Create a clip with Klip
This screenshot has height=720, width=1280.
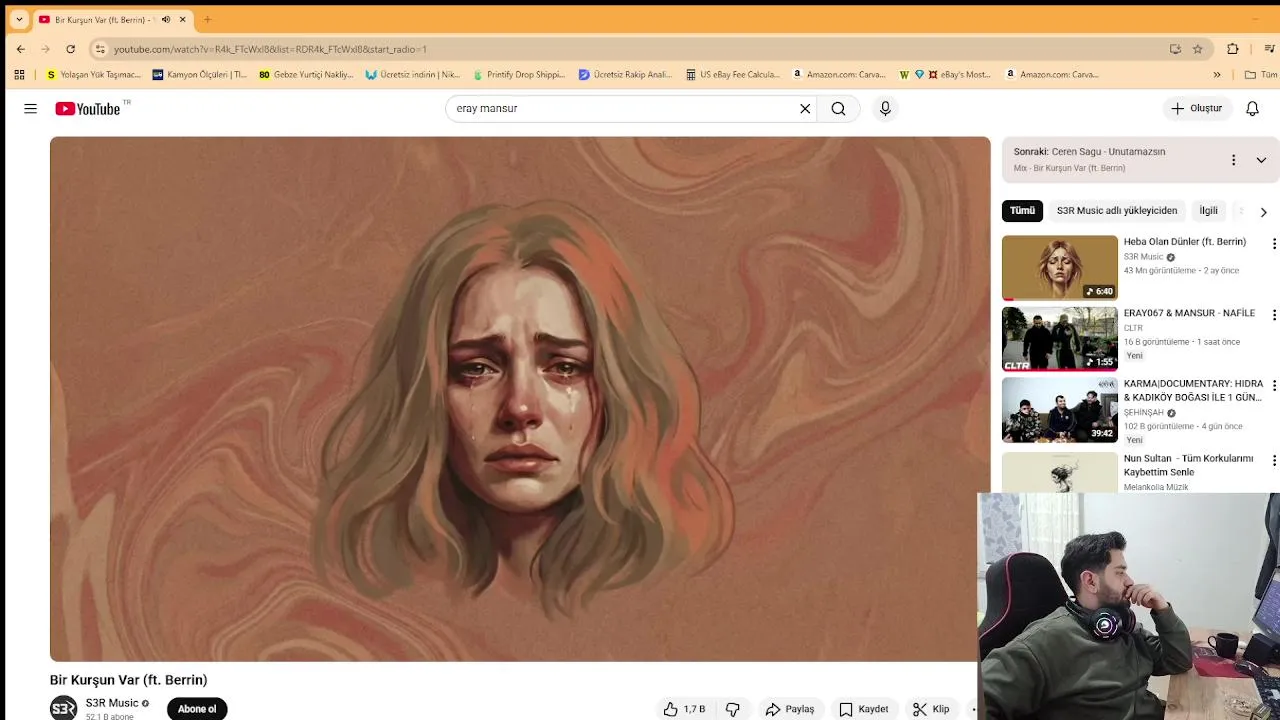coord(931,709)
